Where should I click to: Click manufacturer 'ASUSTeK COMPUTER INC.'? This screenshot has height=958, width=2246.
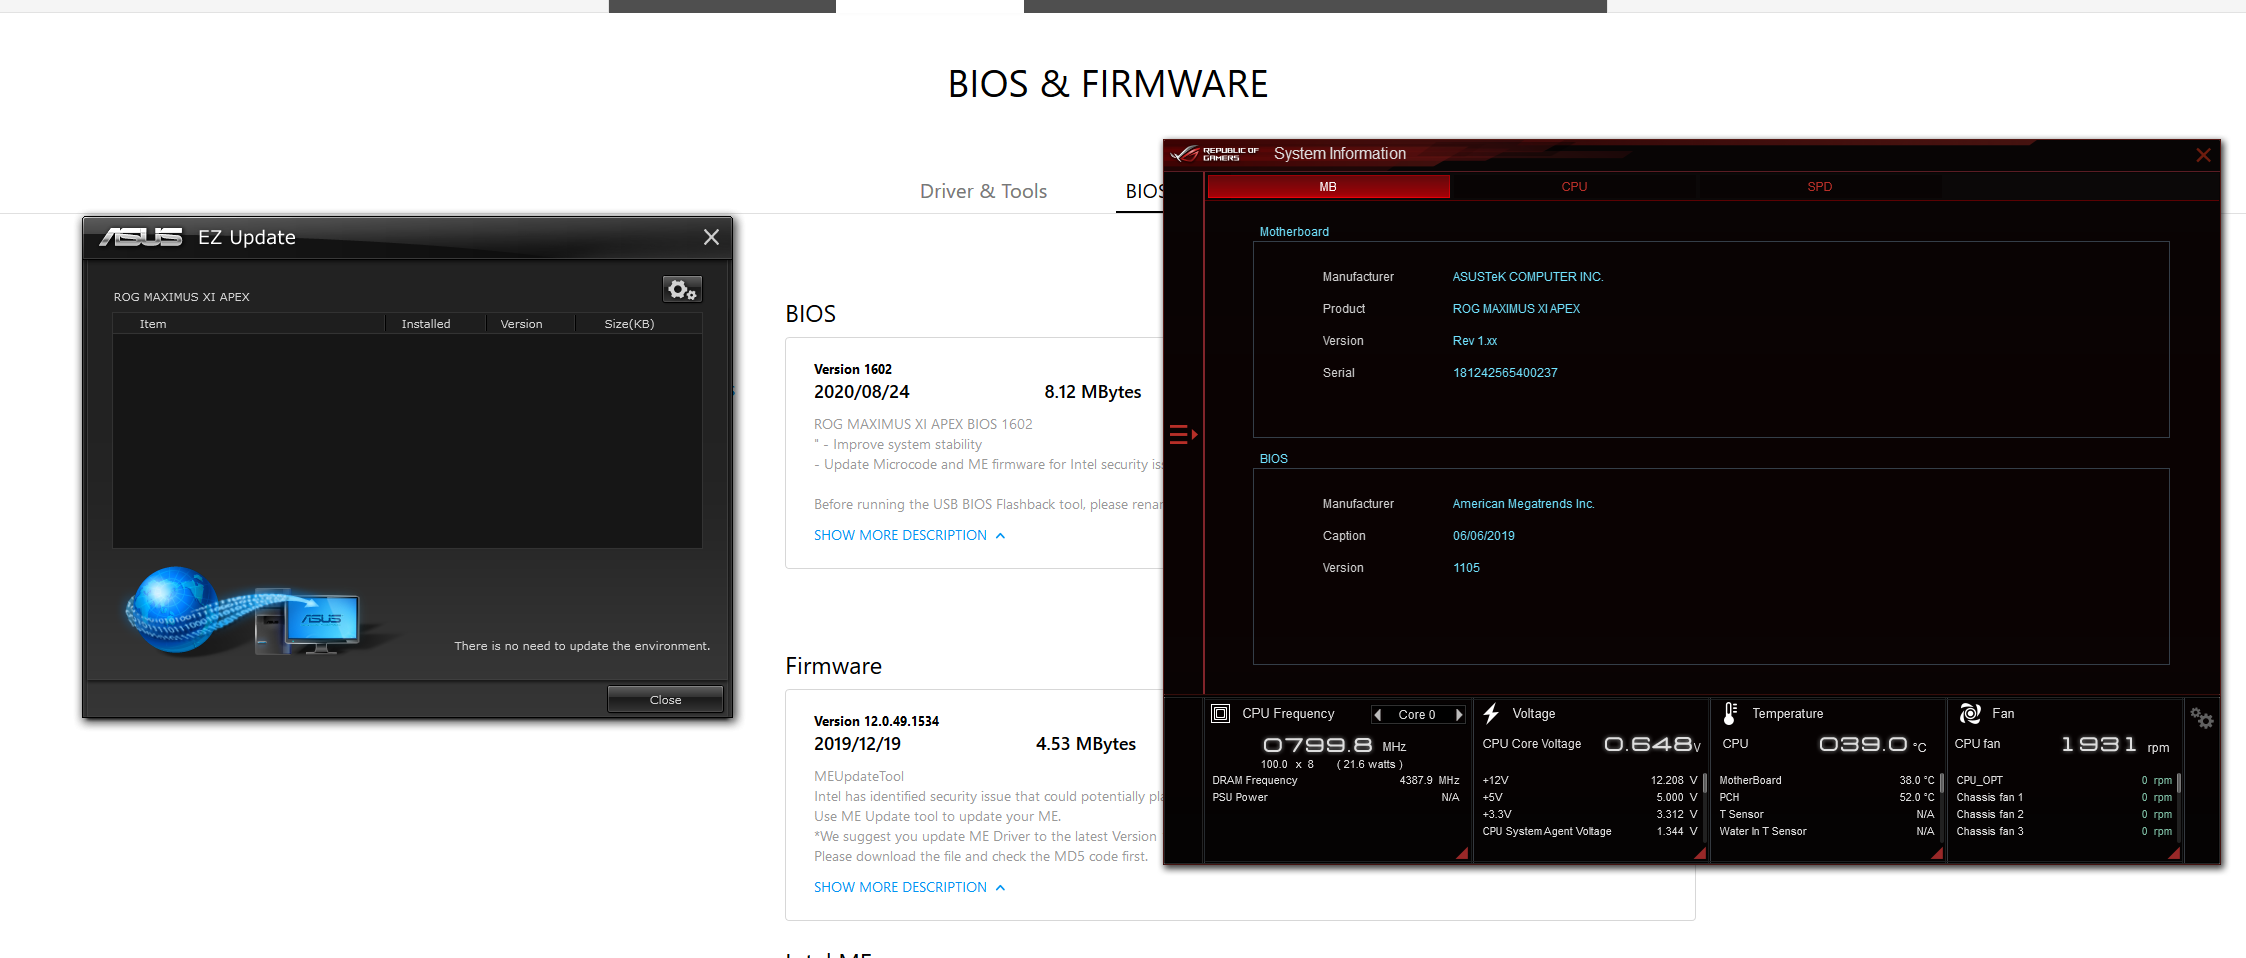[x=1528, y=277]
